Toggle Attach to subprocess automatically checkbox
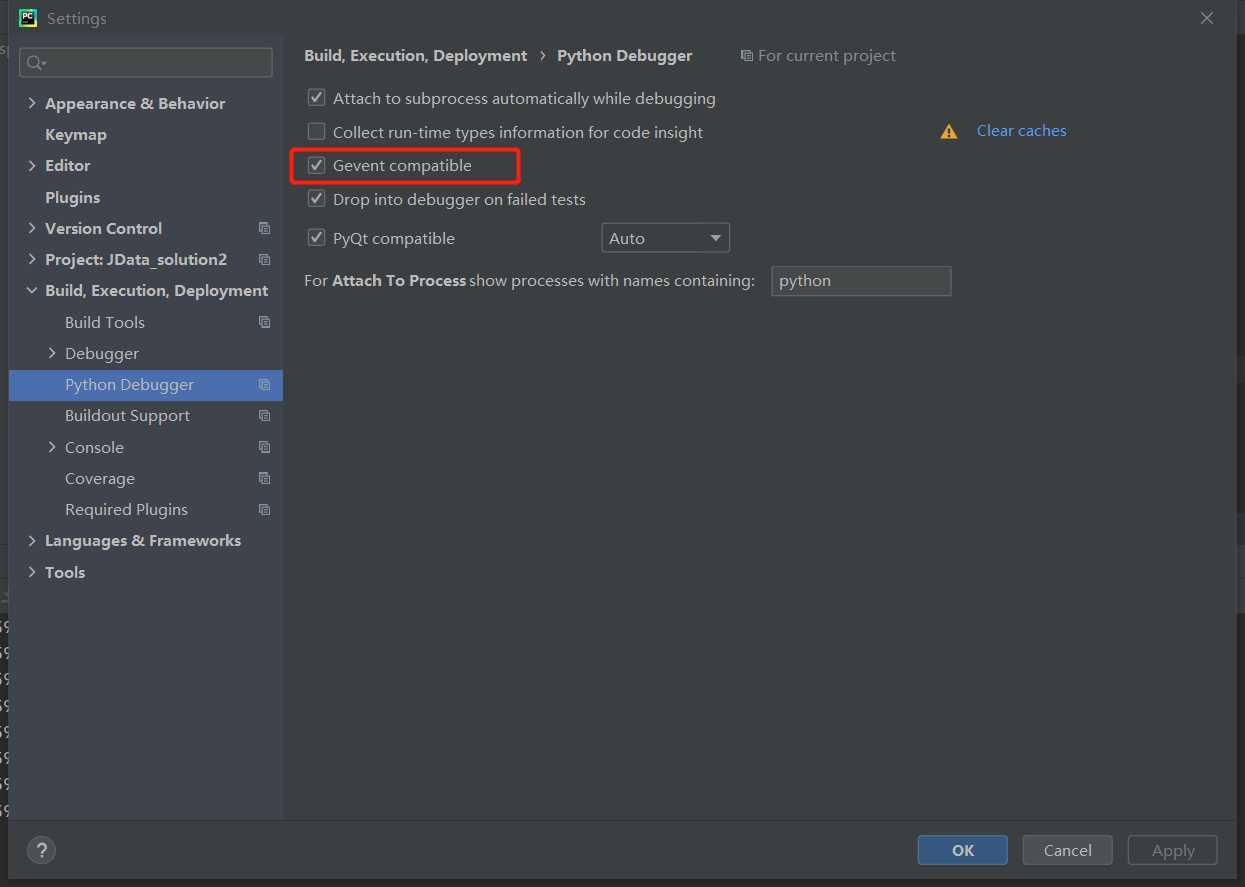This screenshot has width=1245, height=887. click(316, 98)
